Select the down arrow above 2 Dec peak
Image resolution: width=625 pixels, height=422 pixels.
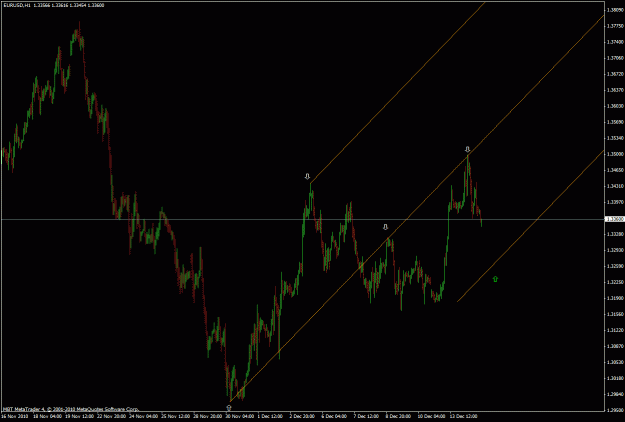[307, 176]
